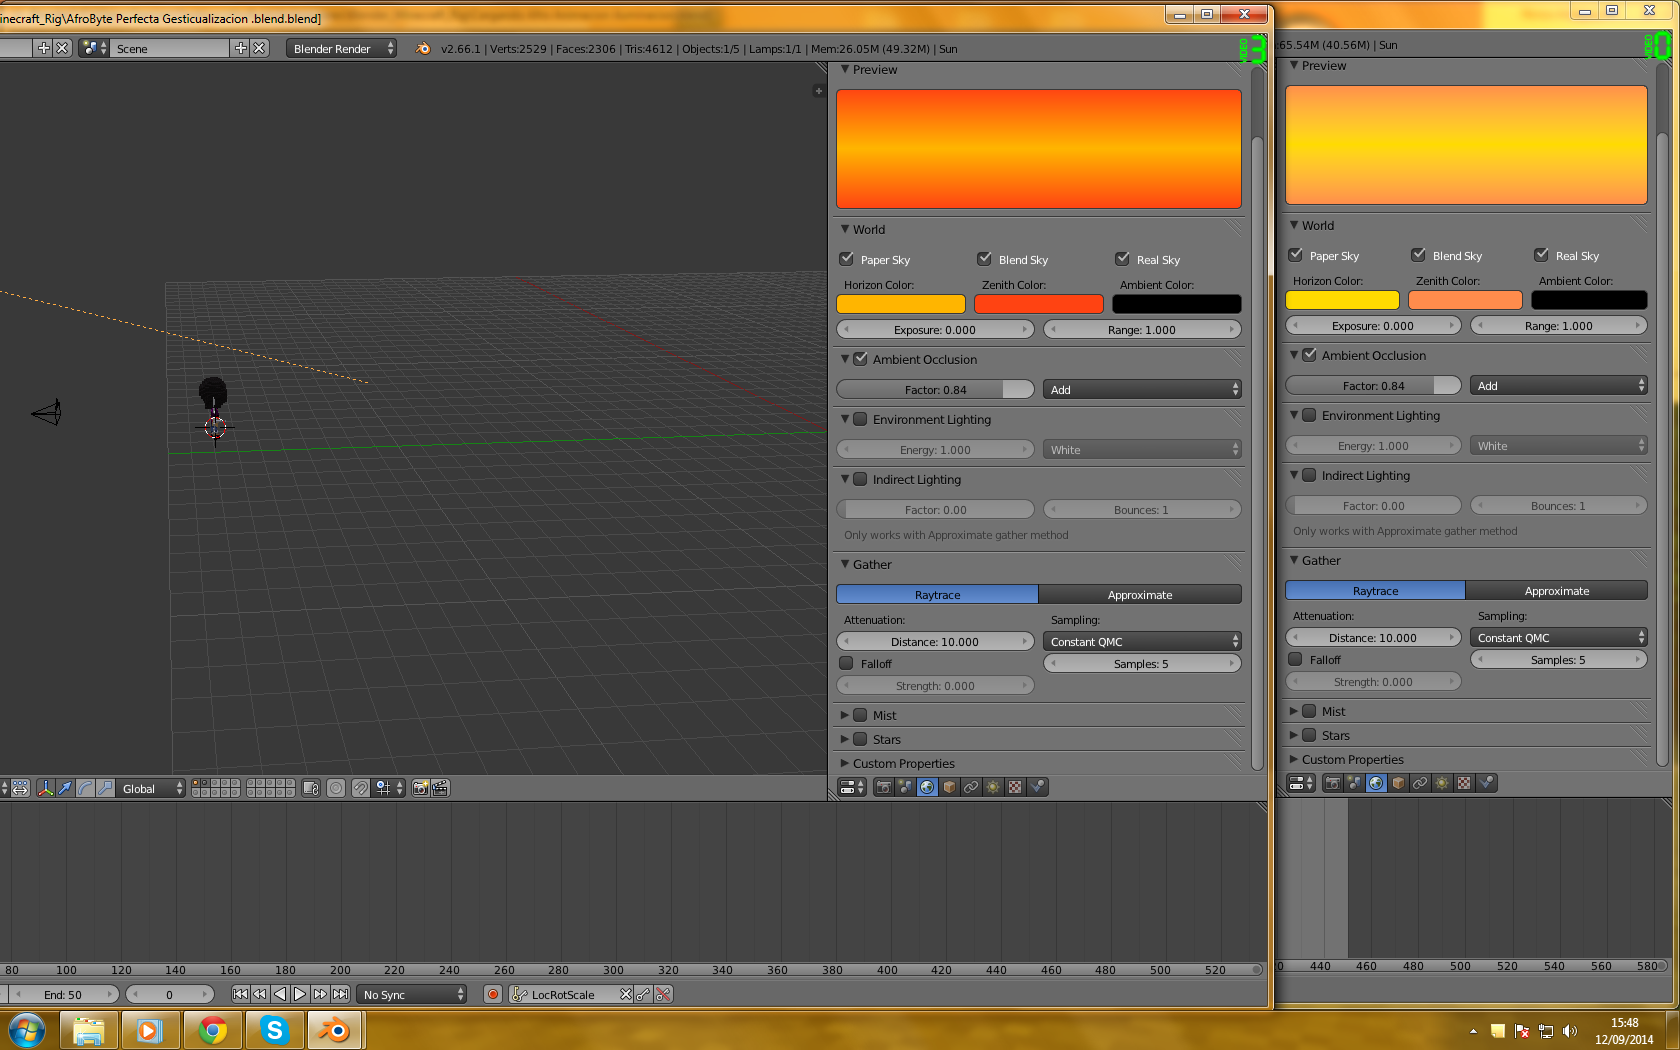Image resolution: width=1680 pixels, height=1050 pixels.
Task: Enable the Mist checkbox in left window
Action: tap(860, 715)
